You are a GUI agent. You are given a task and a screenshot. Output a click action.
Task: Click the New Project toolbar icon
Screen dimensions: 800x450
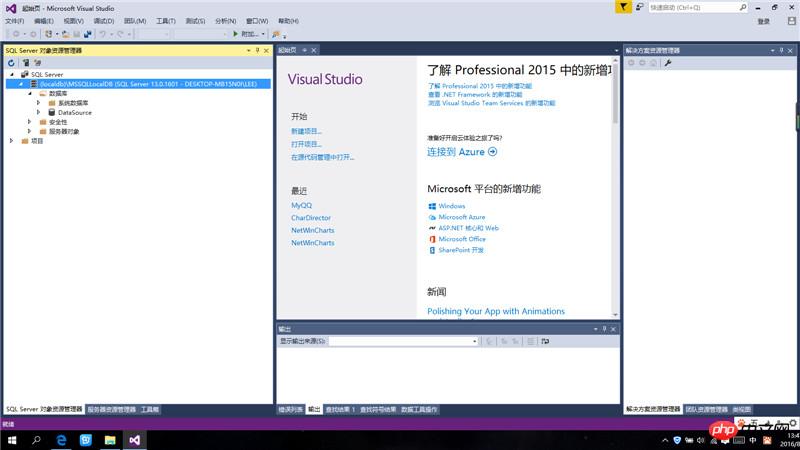(x=48, y=34)
